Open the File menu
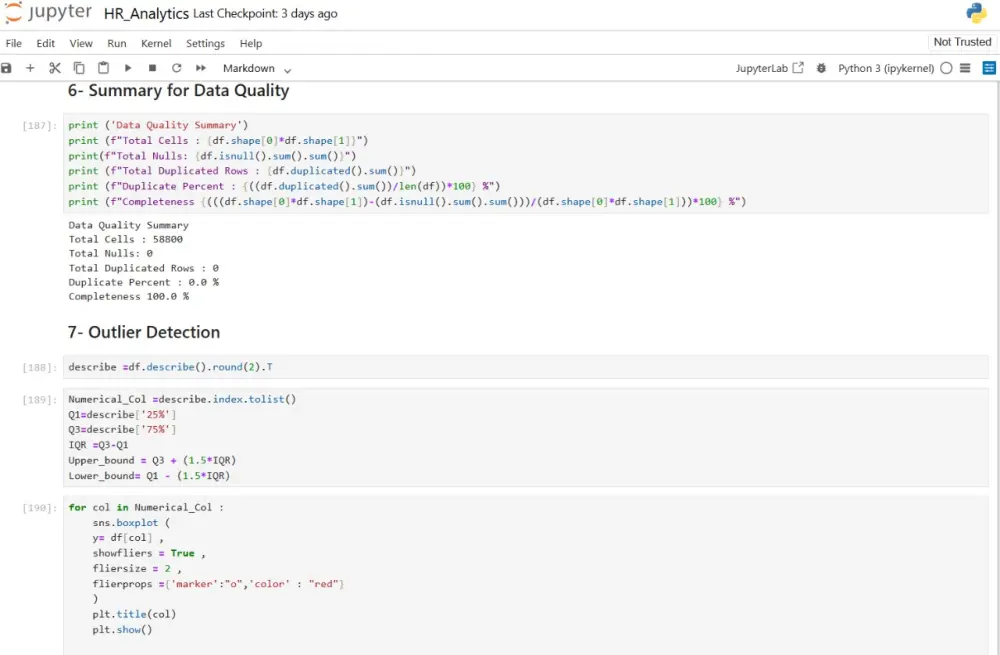 click(x=13, y=43)
